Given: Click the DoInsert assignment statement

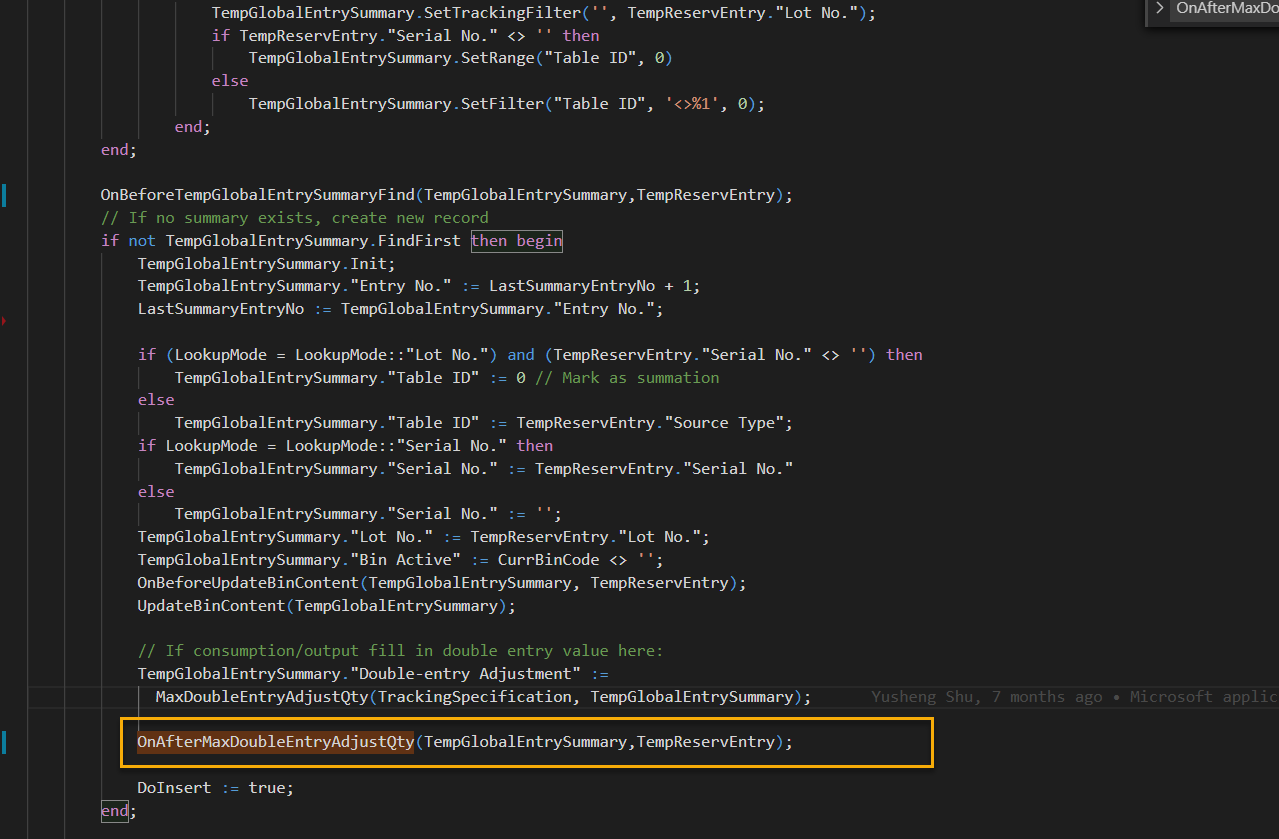Looking at the screenshot, I should pyautogui.click(x=200, y=787).
